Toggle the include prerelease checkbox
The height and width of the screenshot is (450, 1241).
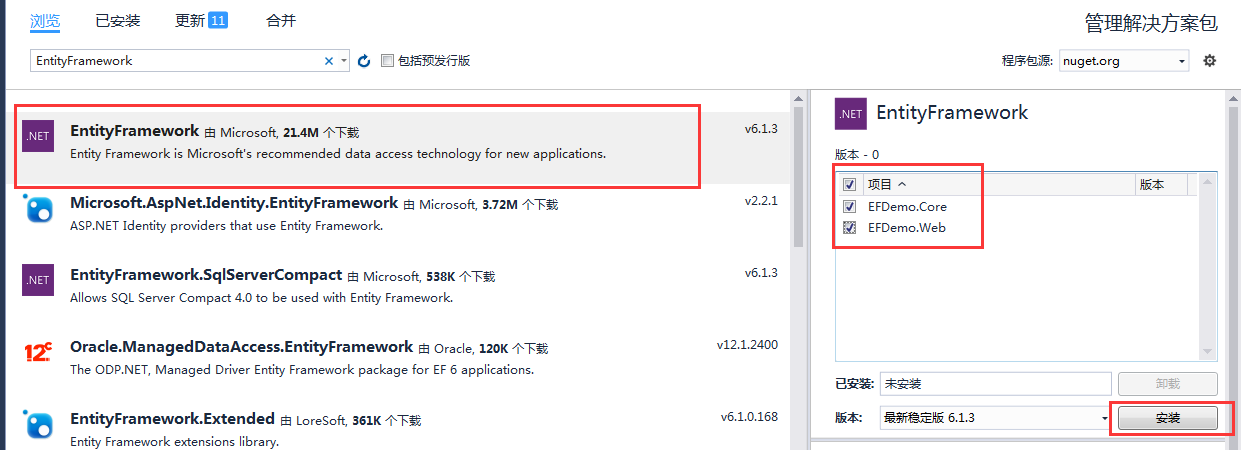(x=388, y=61)
